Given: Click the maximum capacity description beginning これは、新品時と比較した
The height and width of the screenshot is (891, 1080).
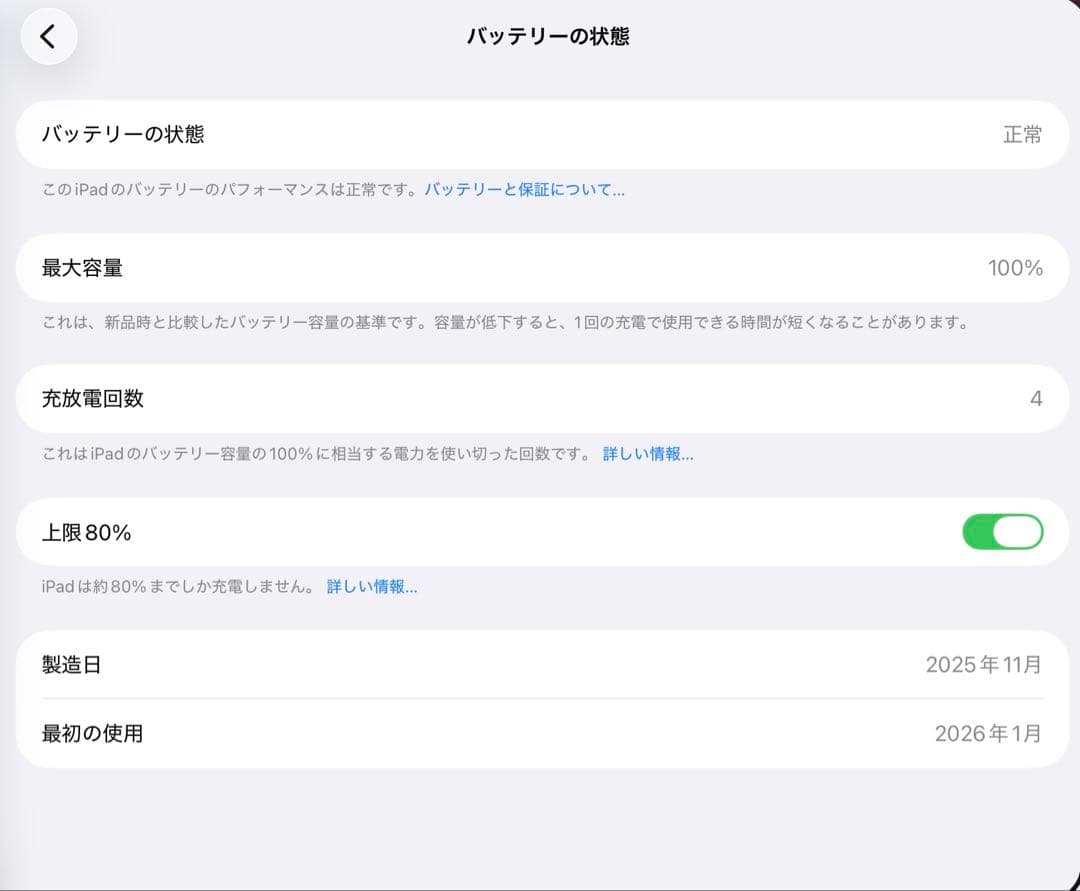Looking at the screenshot, I should tap(507, 322).
